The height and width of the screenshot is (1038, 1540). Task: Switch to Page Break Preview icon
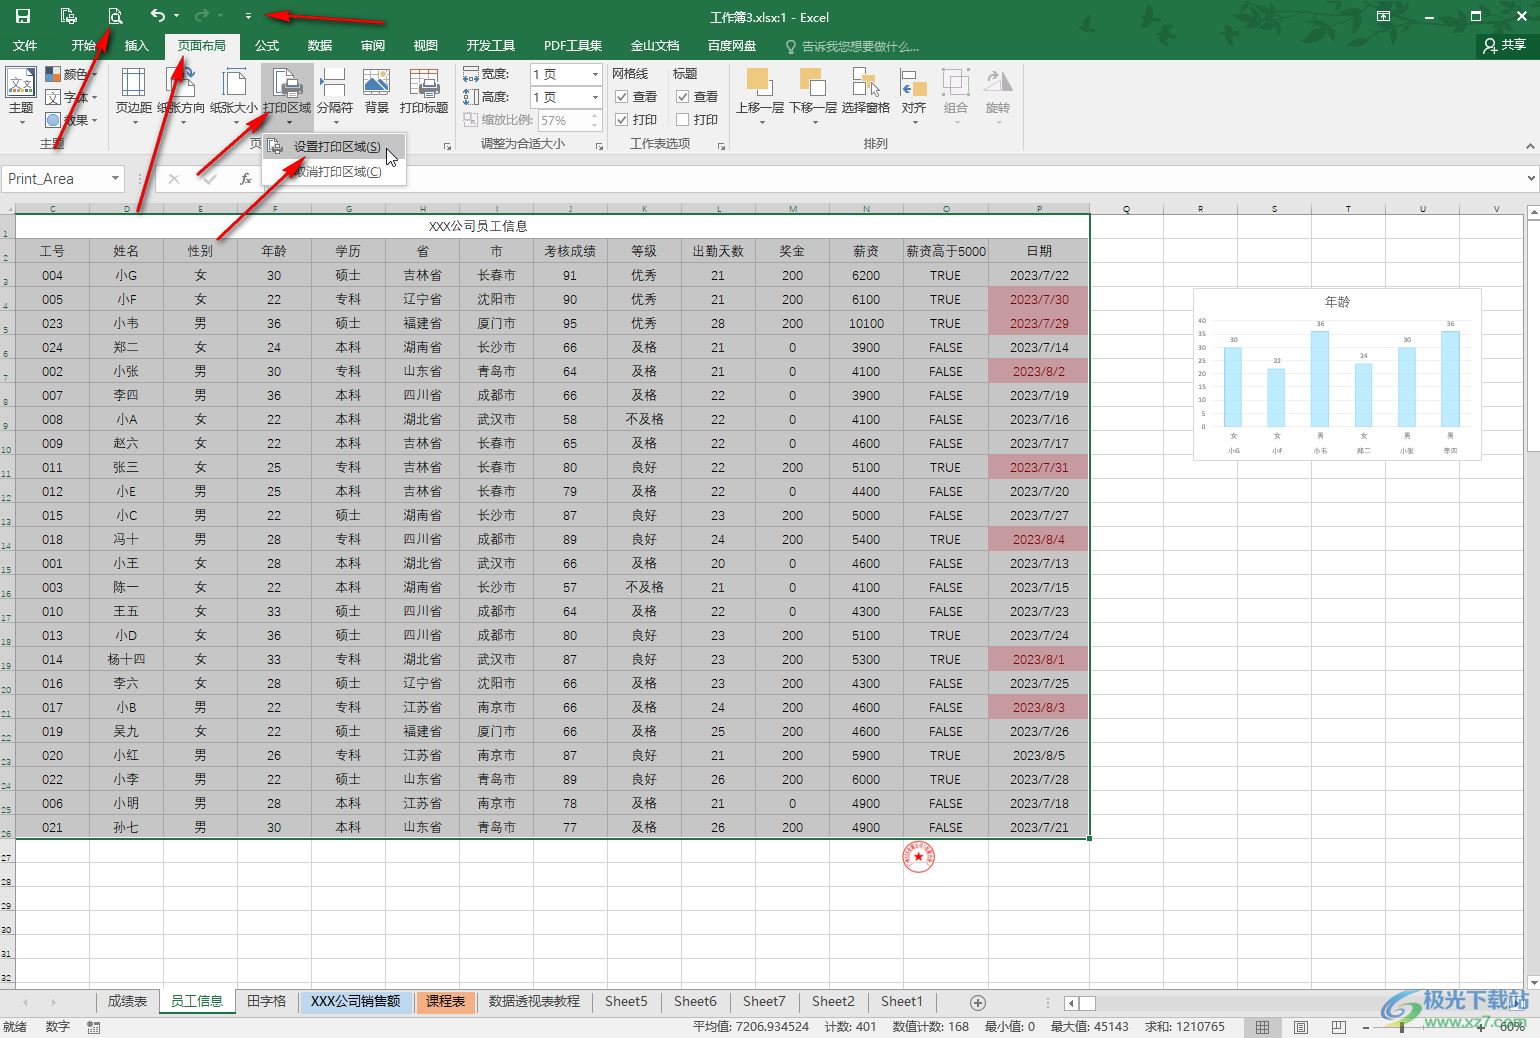click(x=1339, y=1027)
